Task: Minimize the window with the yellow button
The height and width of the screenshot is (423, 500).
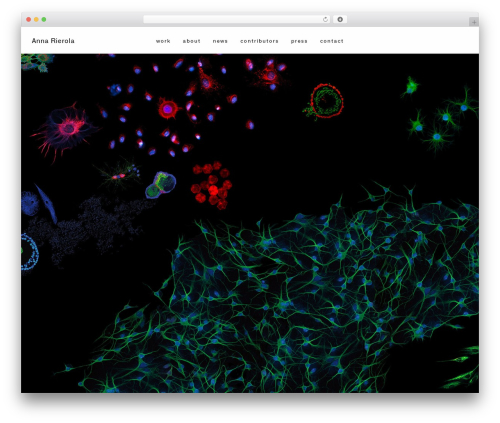Action: point(36,19)
